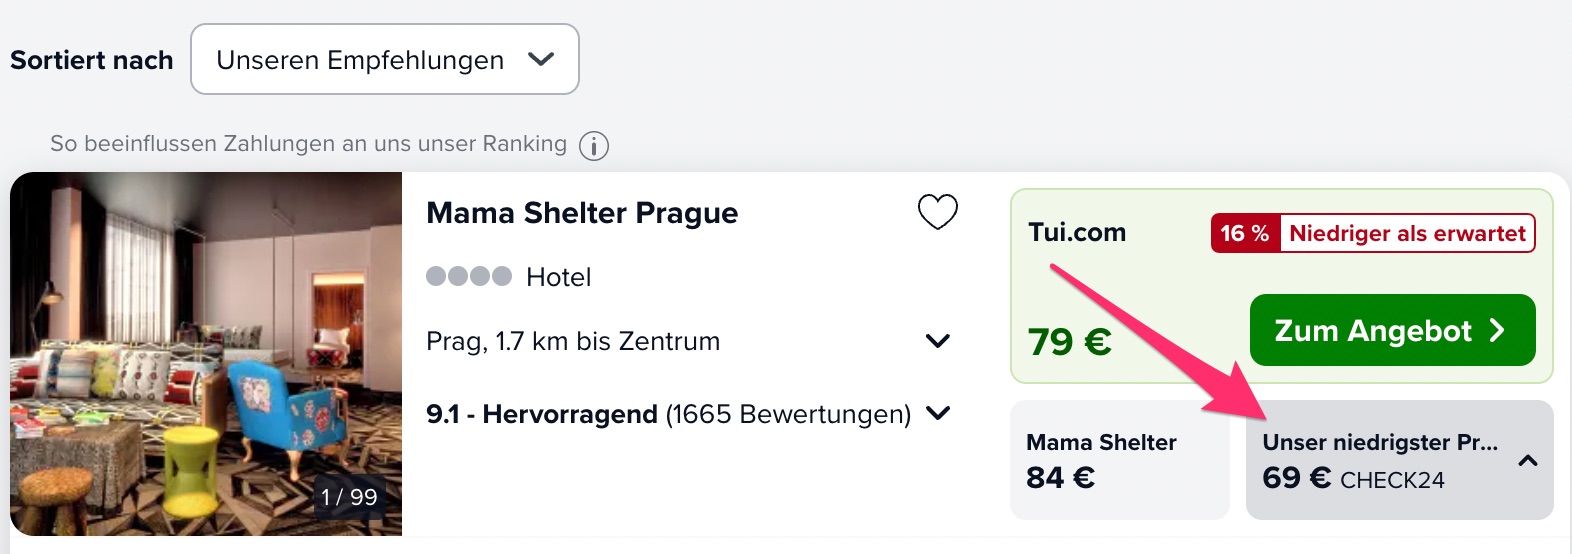
Task: Open the hotel room photo gallery
Action: tap(206, 354)
